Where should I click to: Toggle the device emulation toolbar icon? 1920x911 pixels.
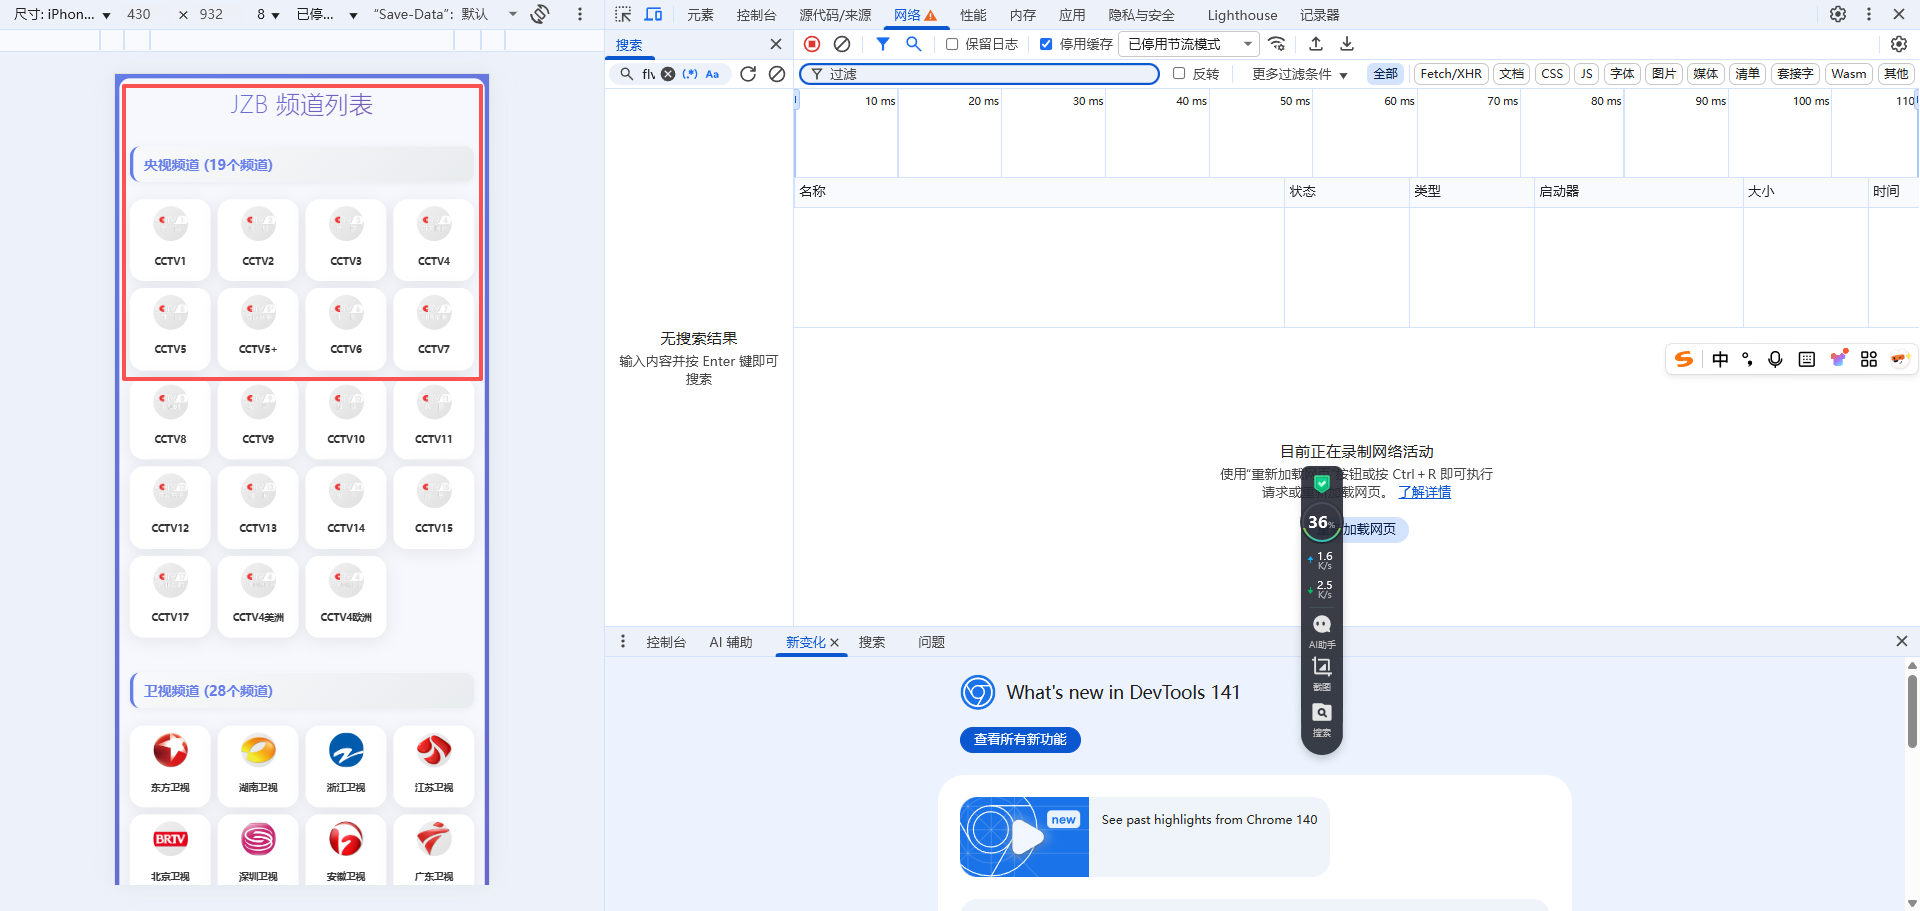pyautogui.click(x=654, y=14)
